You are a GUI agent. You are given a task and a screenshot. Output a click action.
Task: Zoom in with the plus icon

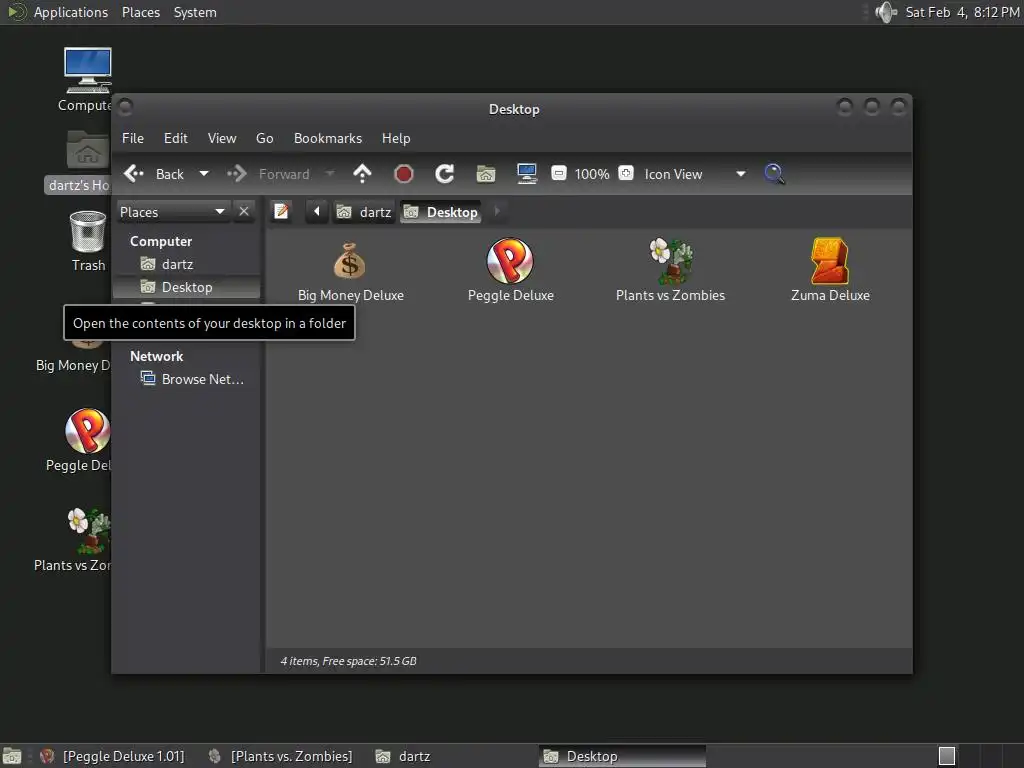tap(626, 173)
